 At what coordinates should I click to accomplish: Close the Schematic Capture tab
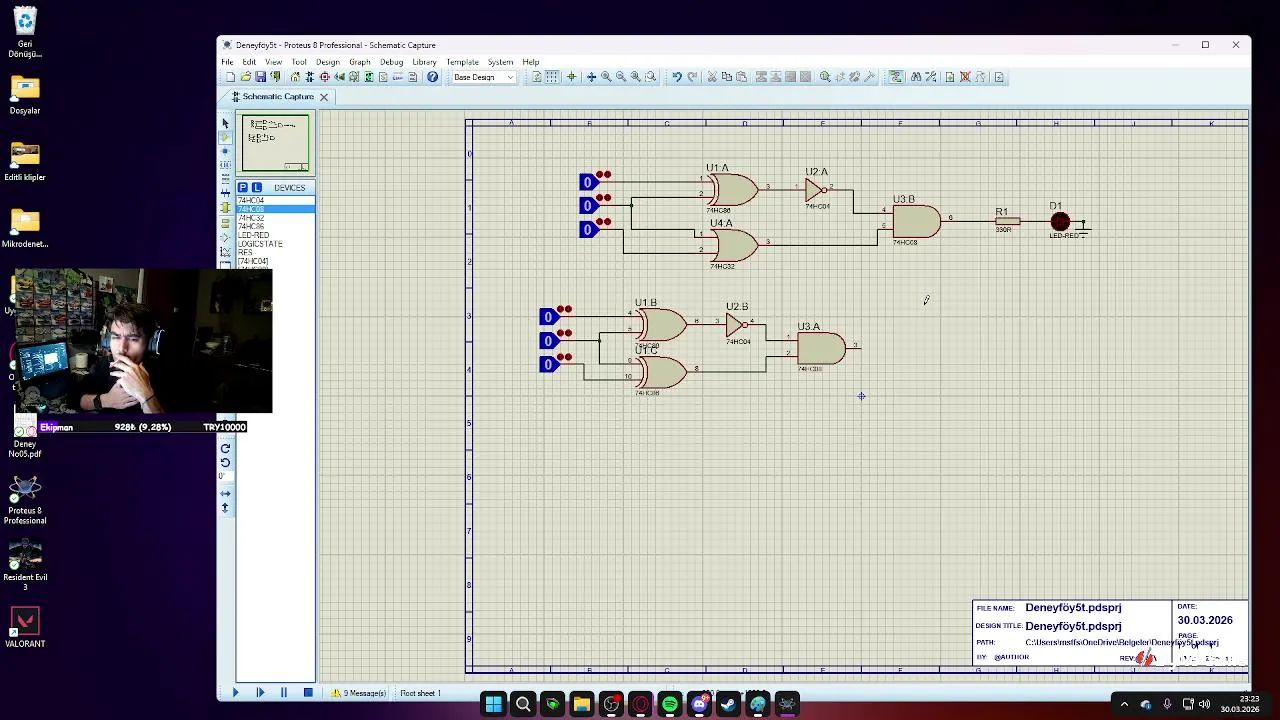point(324,97)
